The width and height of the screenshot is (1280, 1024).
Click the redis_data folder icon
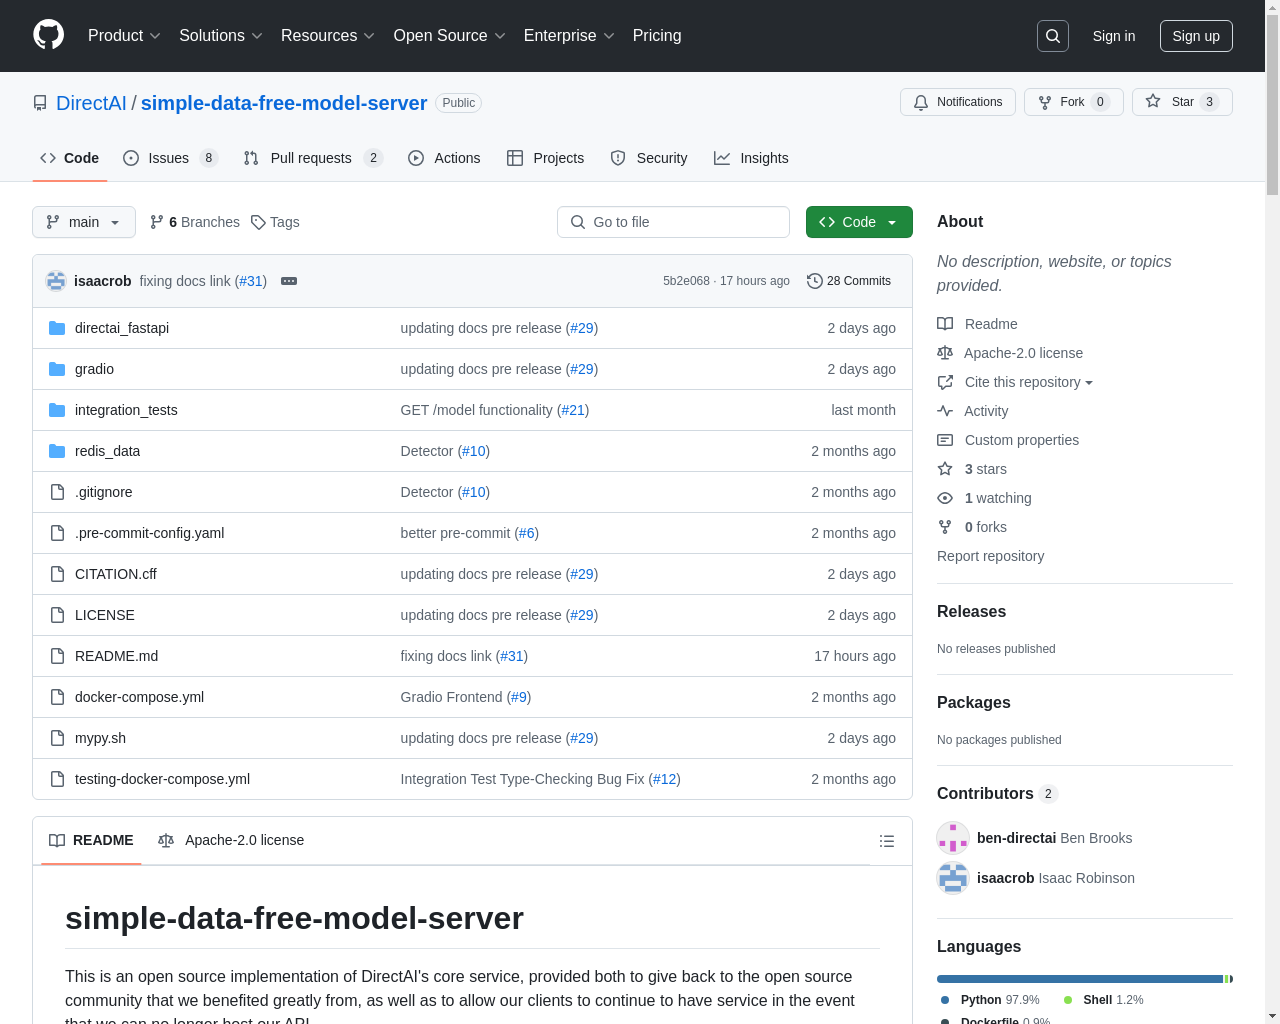coord(57,451)
